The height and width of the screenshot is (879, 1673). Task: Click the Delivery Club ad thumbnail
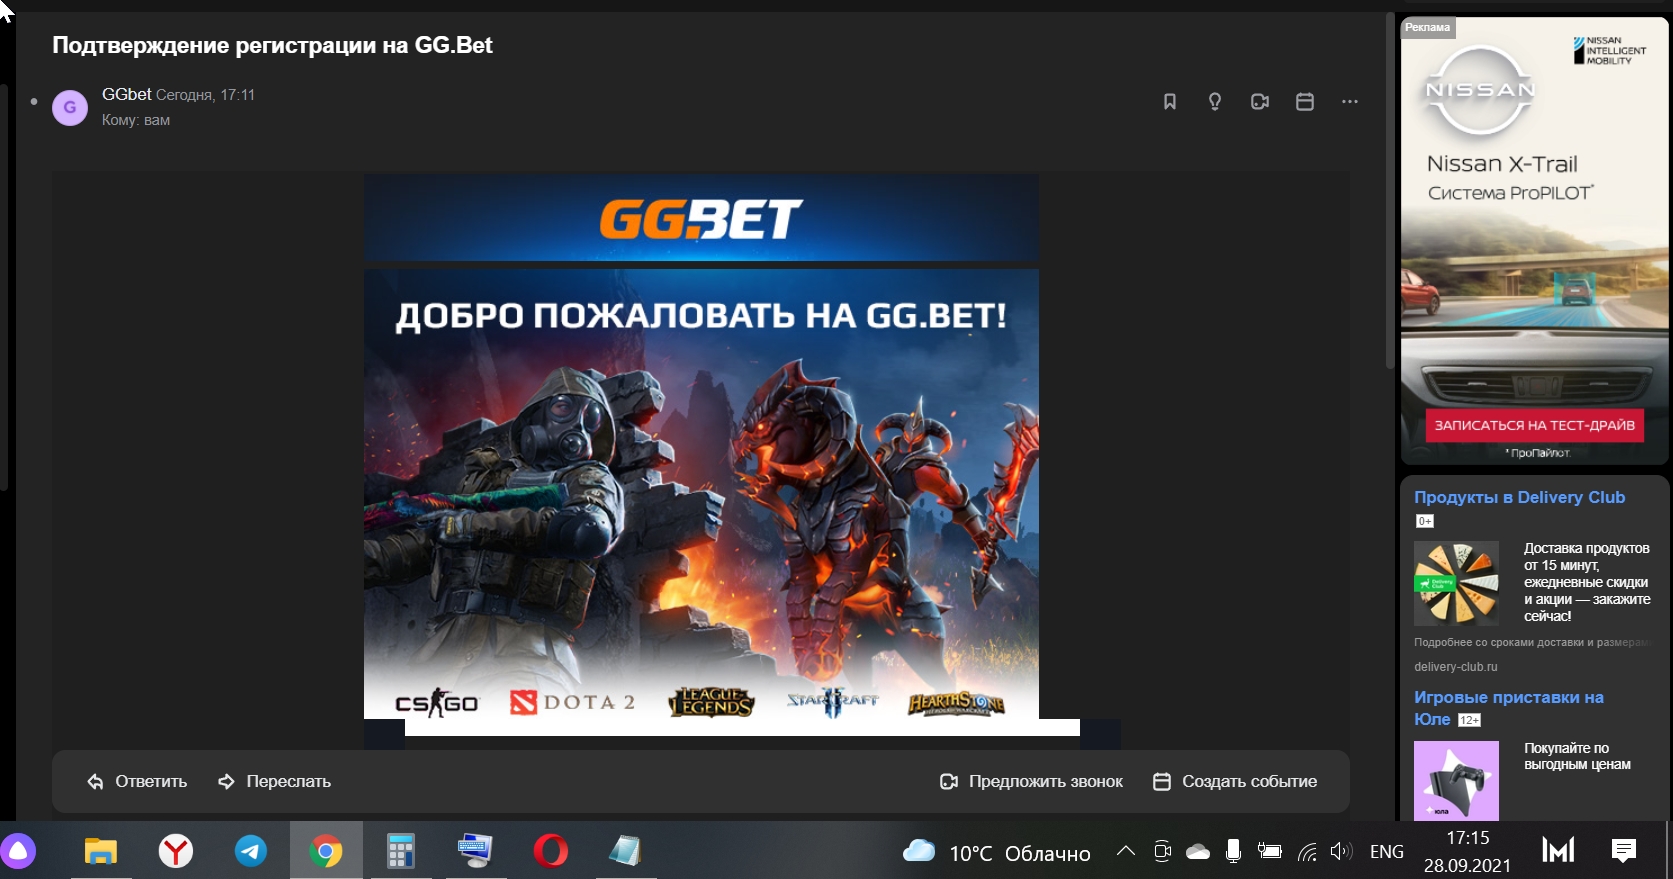(1456, 583)
